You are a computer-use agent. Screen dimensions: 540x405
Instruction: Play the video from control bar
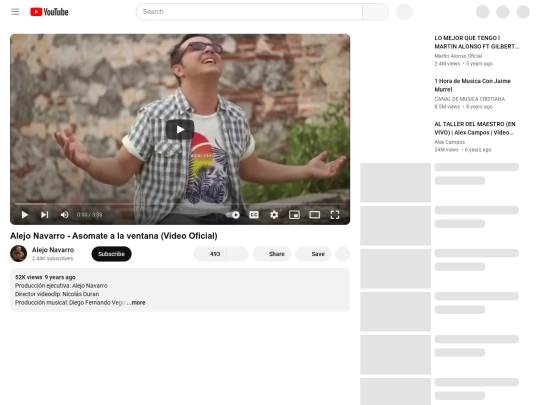coord(24,215)
